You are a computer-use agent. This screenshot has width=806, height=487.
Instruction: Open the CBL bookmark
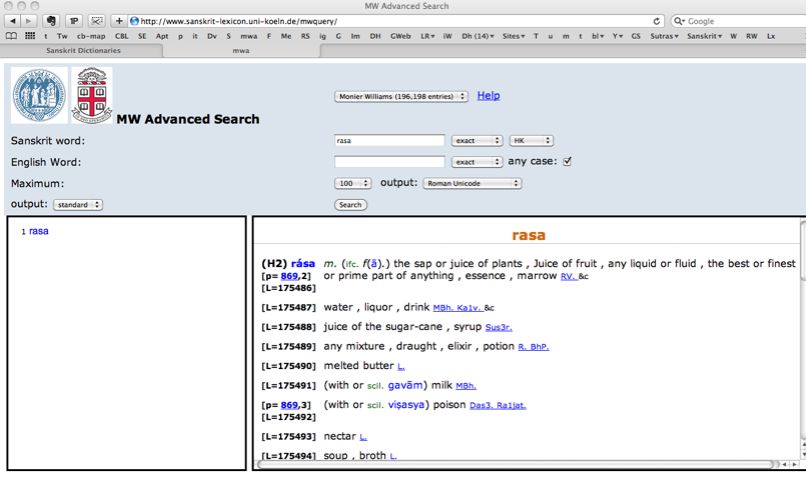[x=122, y=36]
